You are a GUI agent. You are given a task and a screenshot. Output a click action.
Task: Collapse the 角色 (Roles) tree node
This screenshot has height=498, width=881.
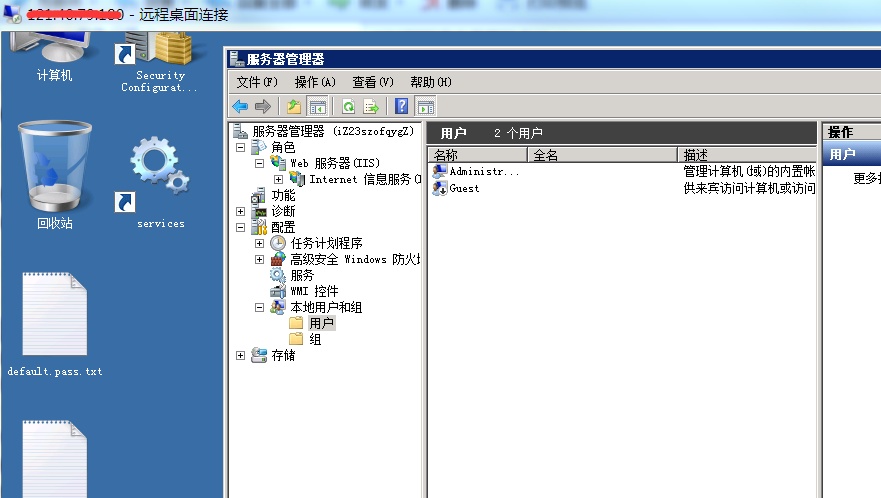(x=241, y=147)
